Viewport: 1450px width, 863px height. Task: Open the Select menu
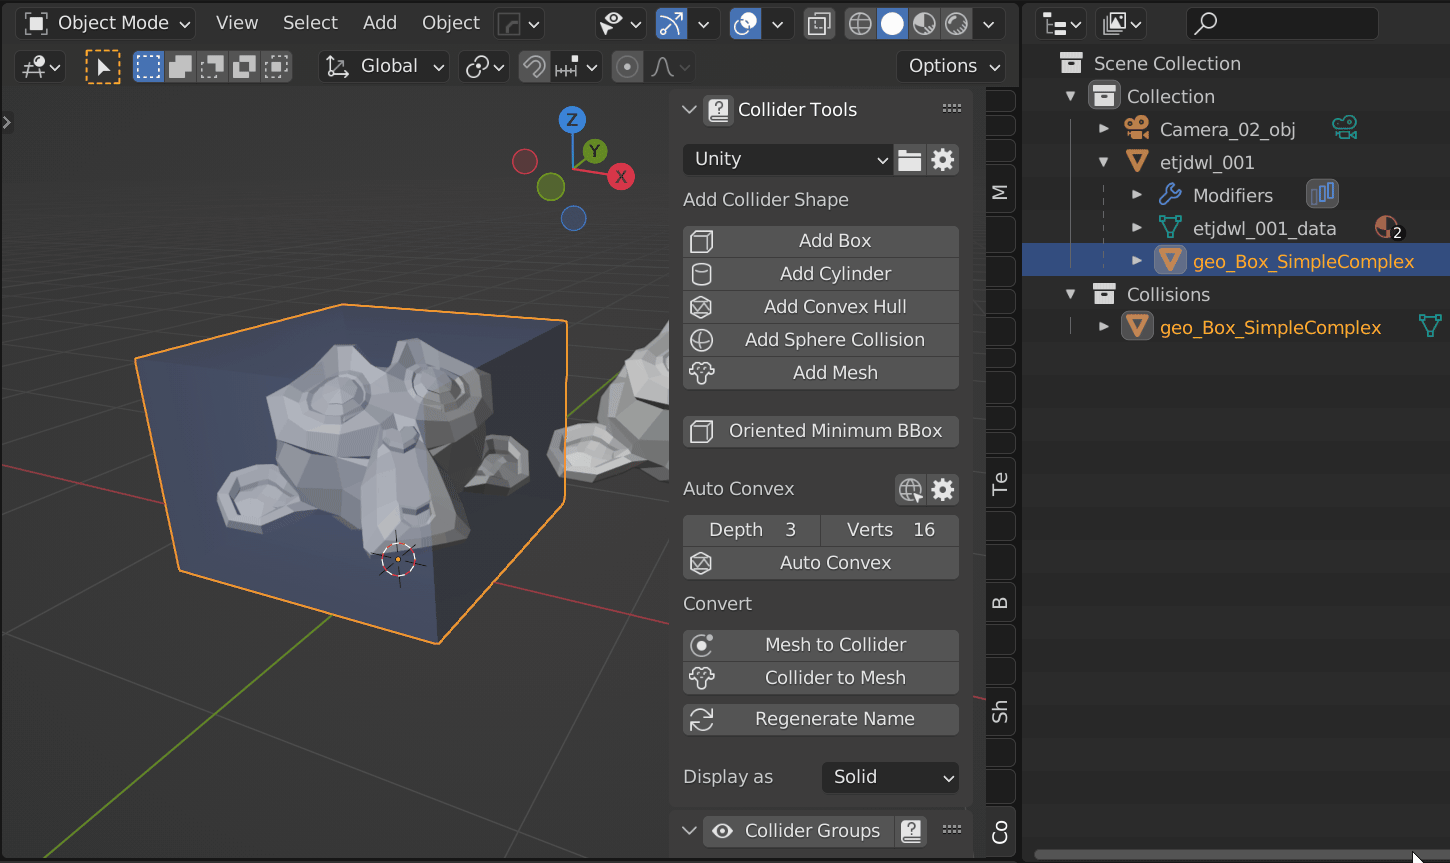pos(310,23)
